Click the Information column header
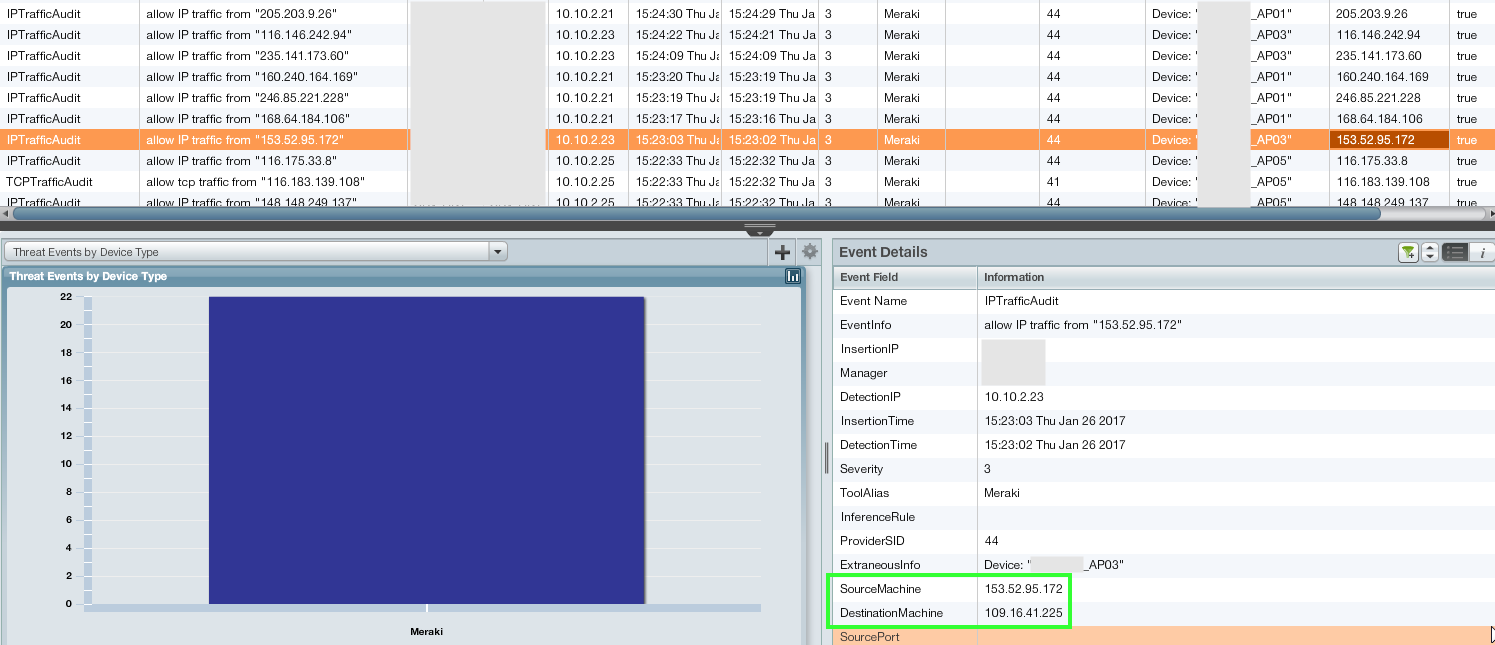 [x=1235, y=277]
